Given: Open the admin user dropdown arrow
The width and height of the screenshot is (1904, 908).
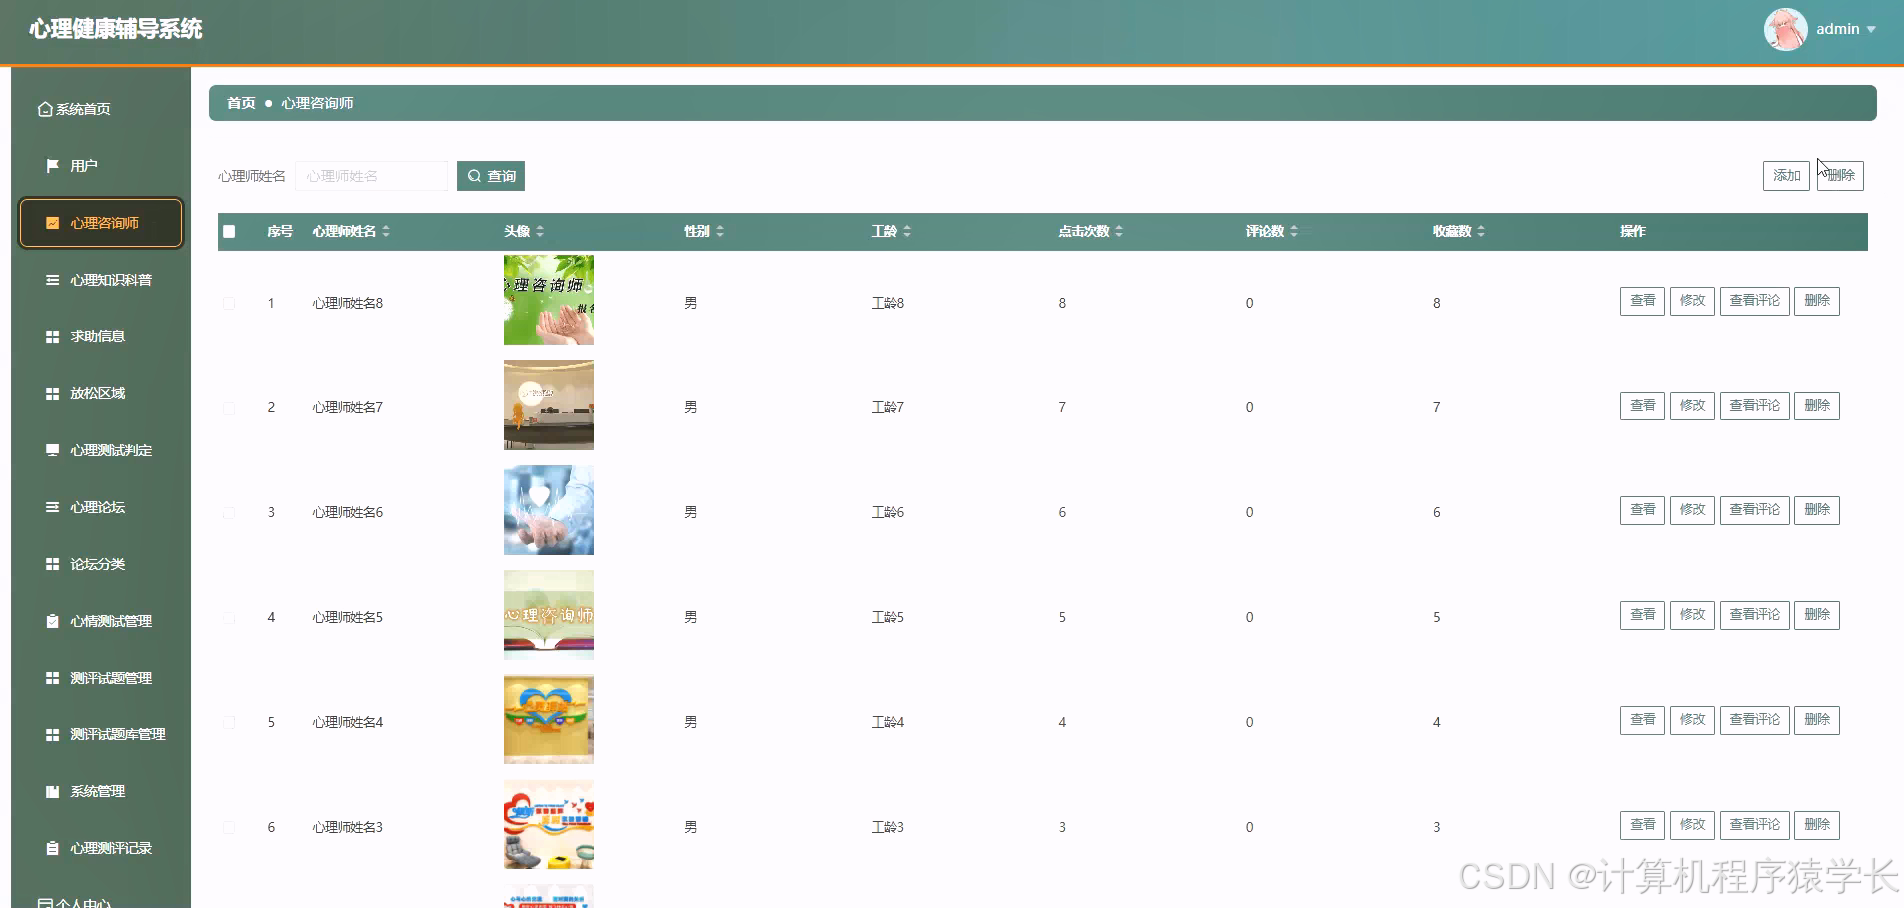Looking at the screenshot, I should click(1871, 30).
